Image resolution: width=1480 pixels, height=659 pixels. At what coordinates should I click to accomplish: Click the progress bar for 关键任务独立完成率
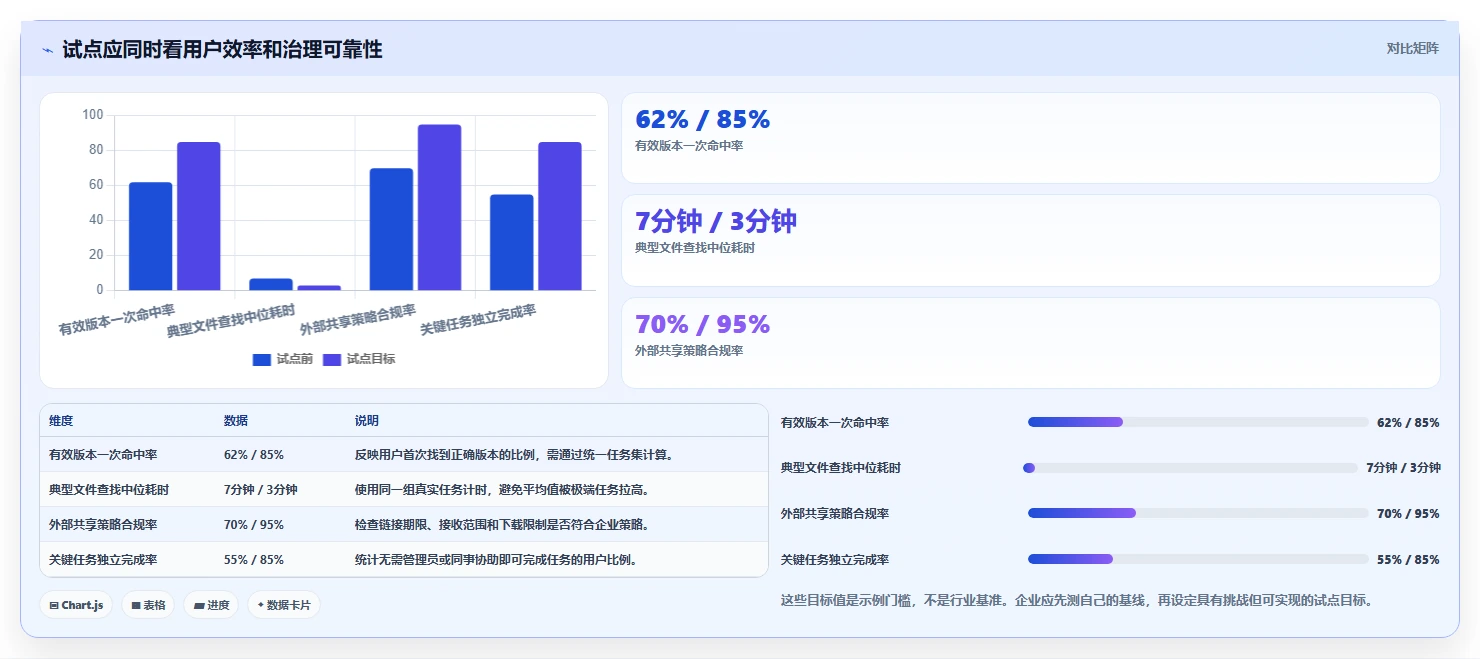tap(1198, 559)
